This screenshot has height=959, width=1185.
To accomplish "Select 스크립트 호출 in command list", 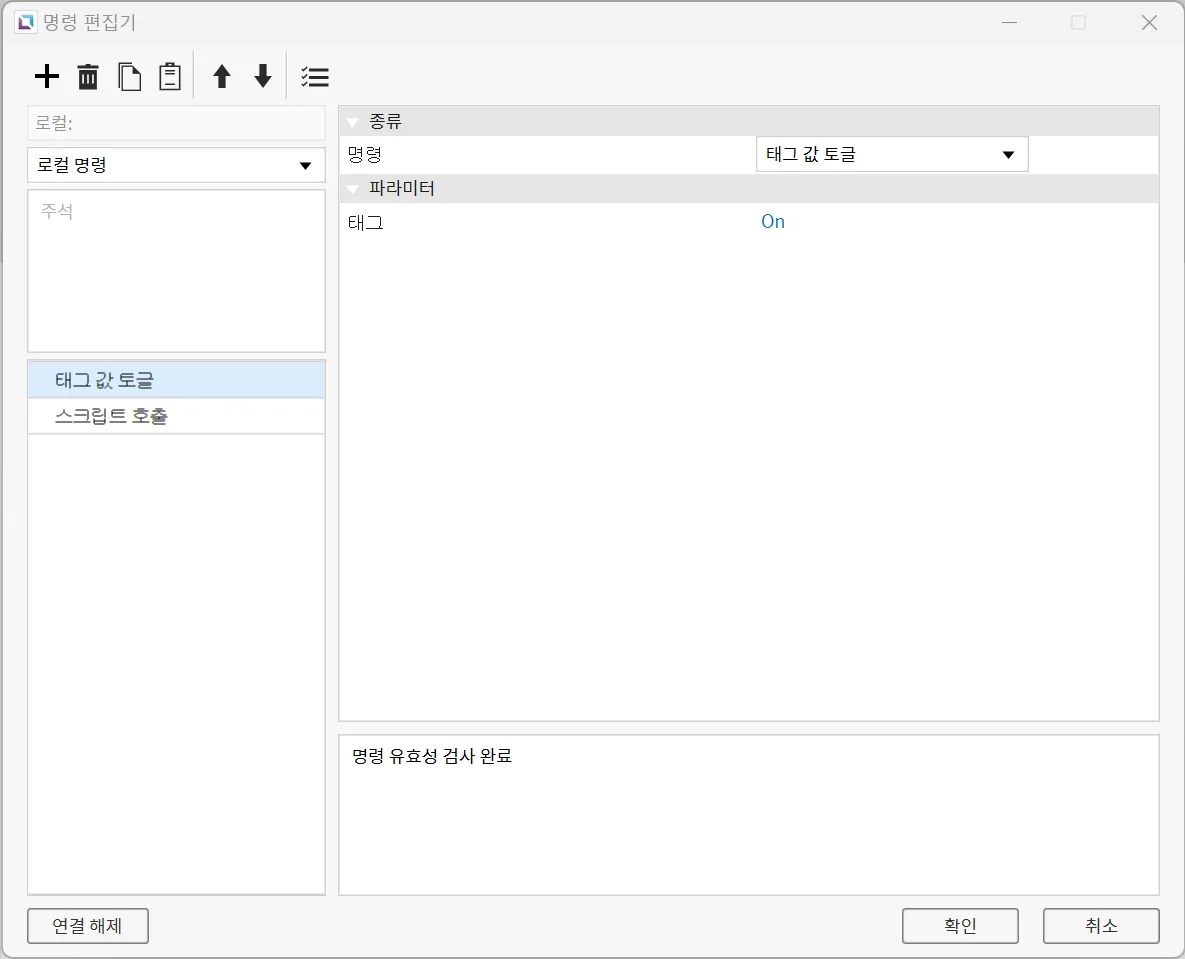I will [x=176, y=416].
